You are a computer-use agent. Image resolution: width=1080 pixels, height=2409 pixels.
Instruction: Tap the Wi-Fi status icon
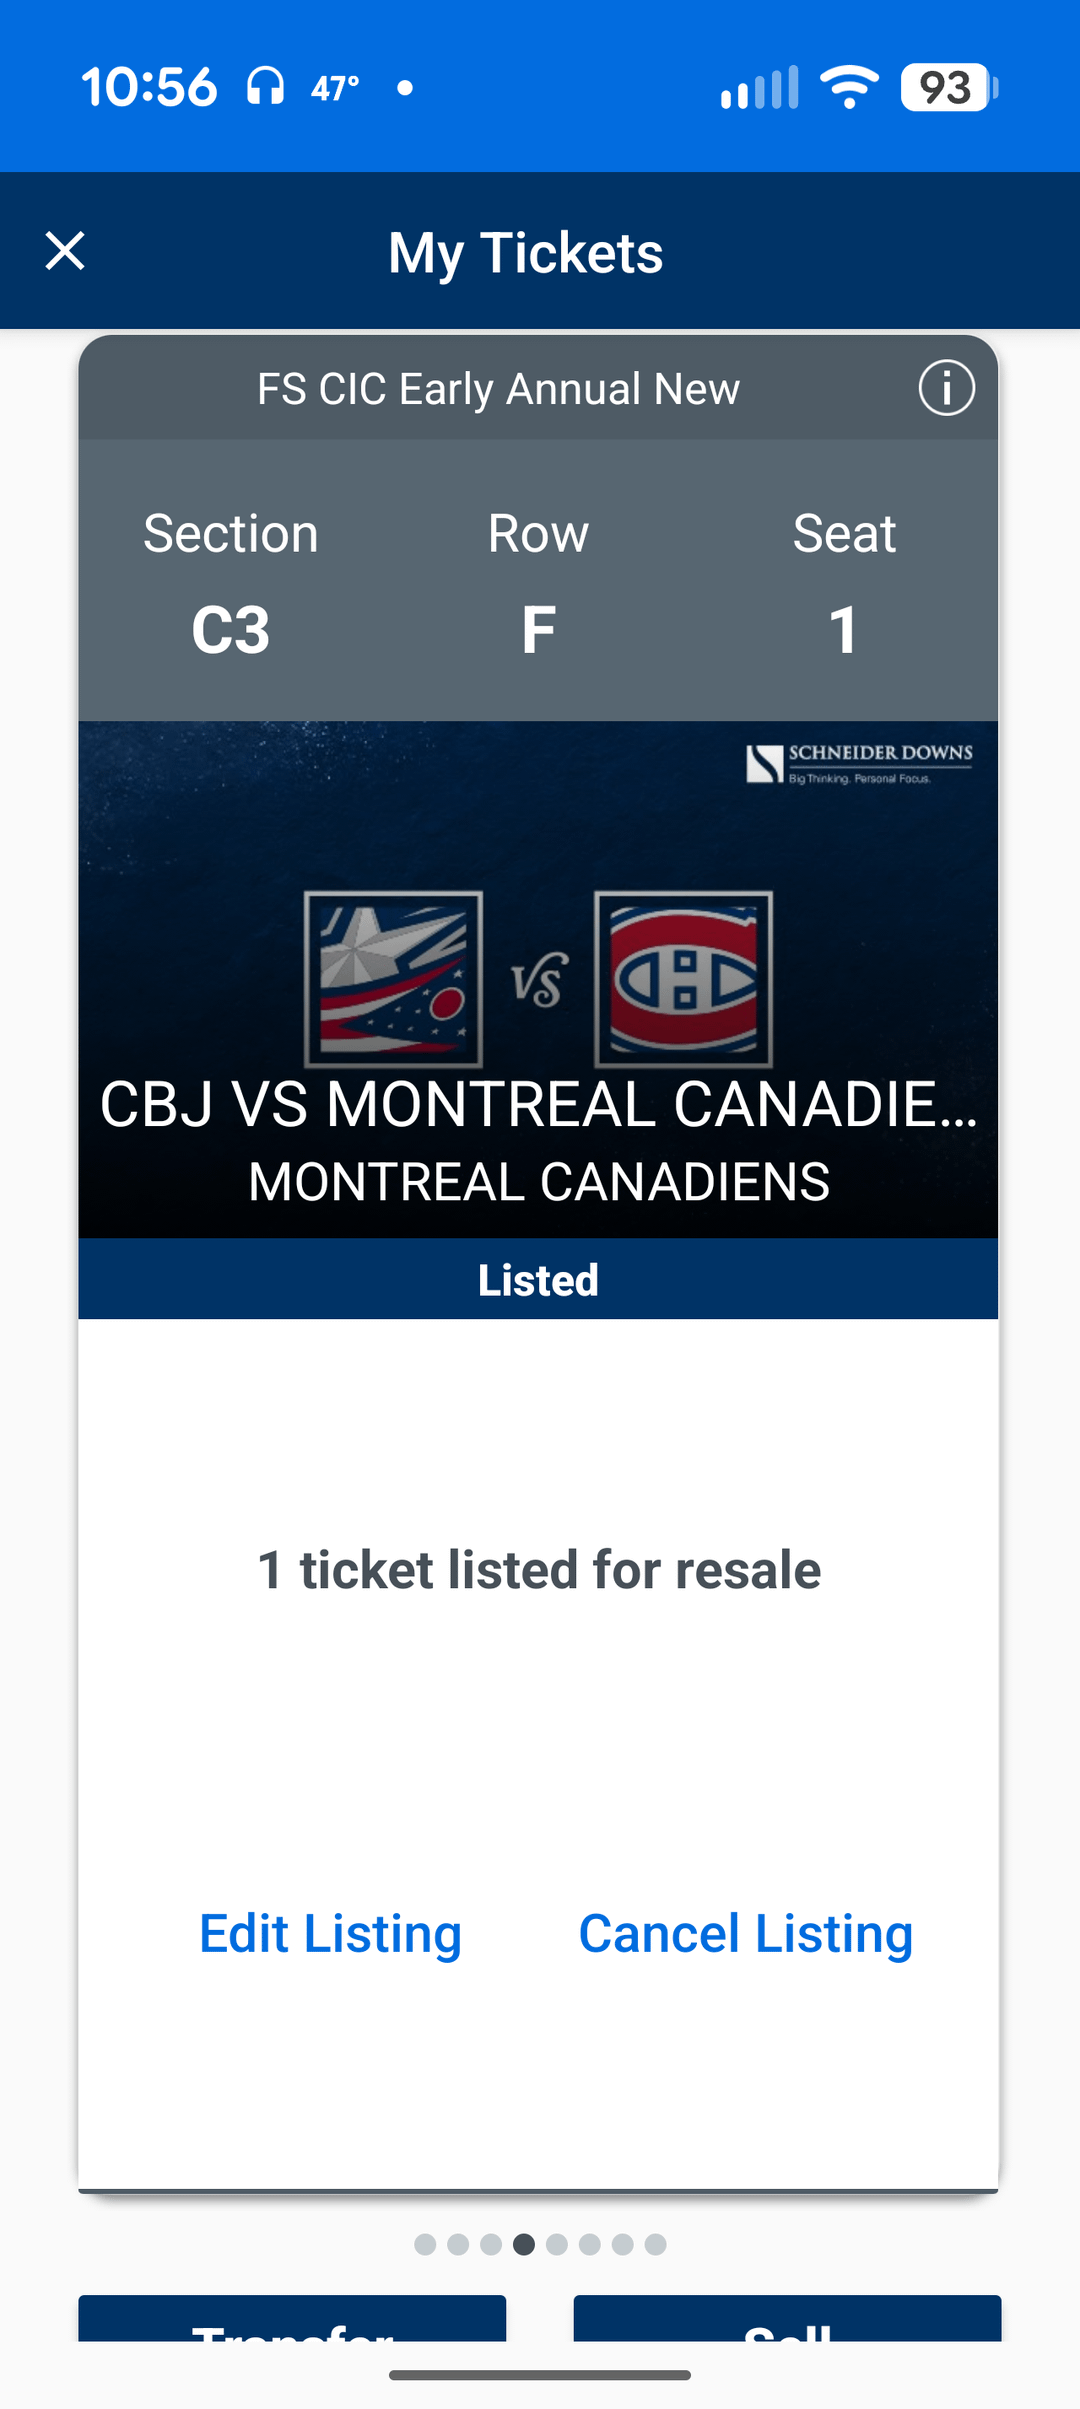(849, 87)
